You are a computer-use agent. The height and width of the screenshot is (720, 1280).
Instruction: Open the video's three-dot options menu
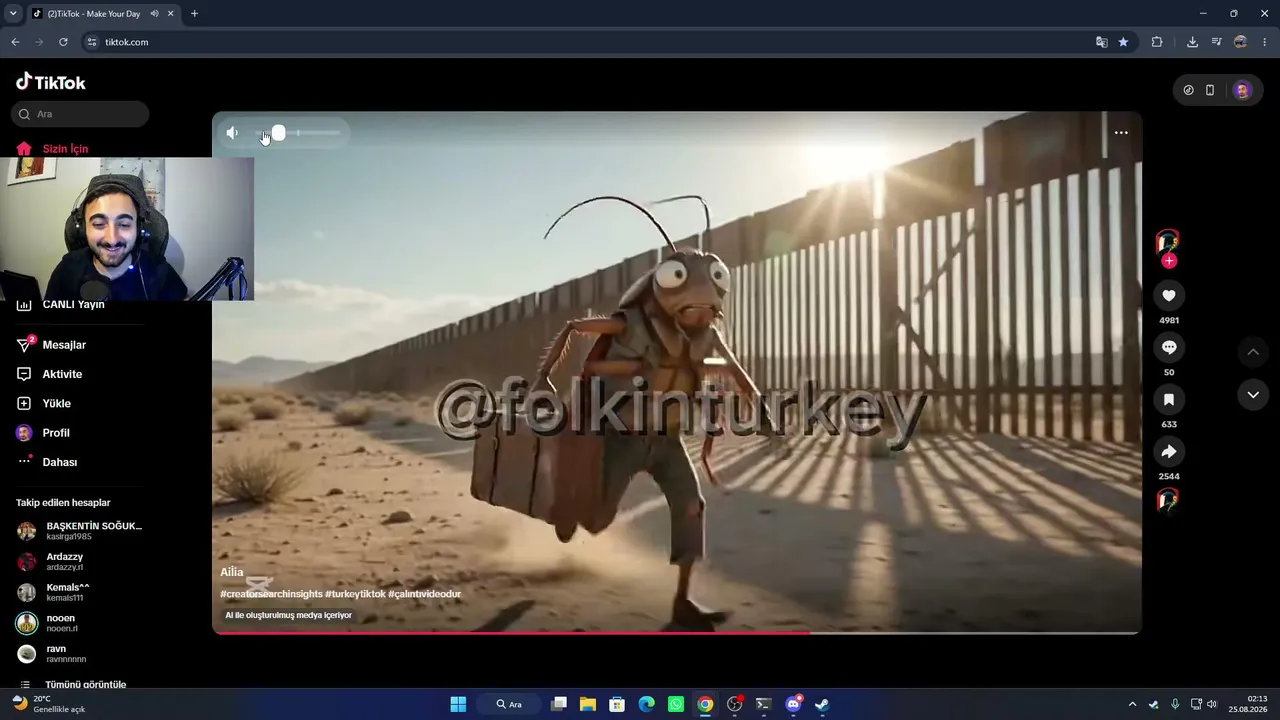[1121, 133]
